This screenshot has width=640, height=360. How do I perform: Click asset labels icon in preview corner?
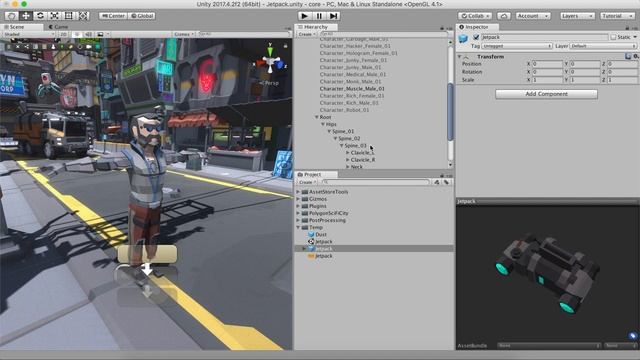[x=633, y=336]
